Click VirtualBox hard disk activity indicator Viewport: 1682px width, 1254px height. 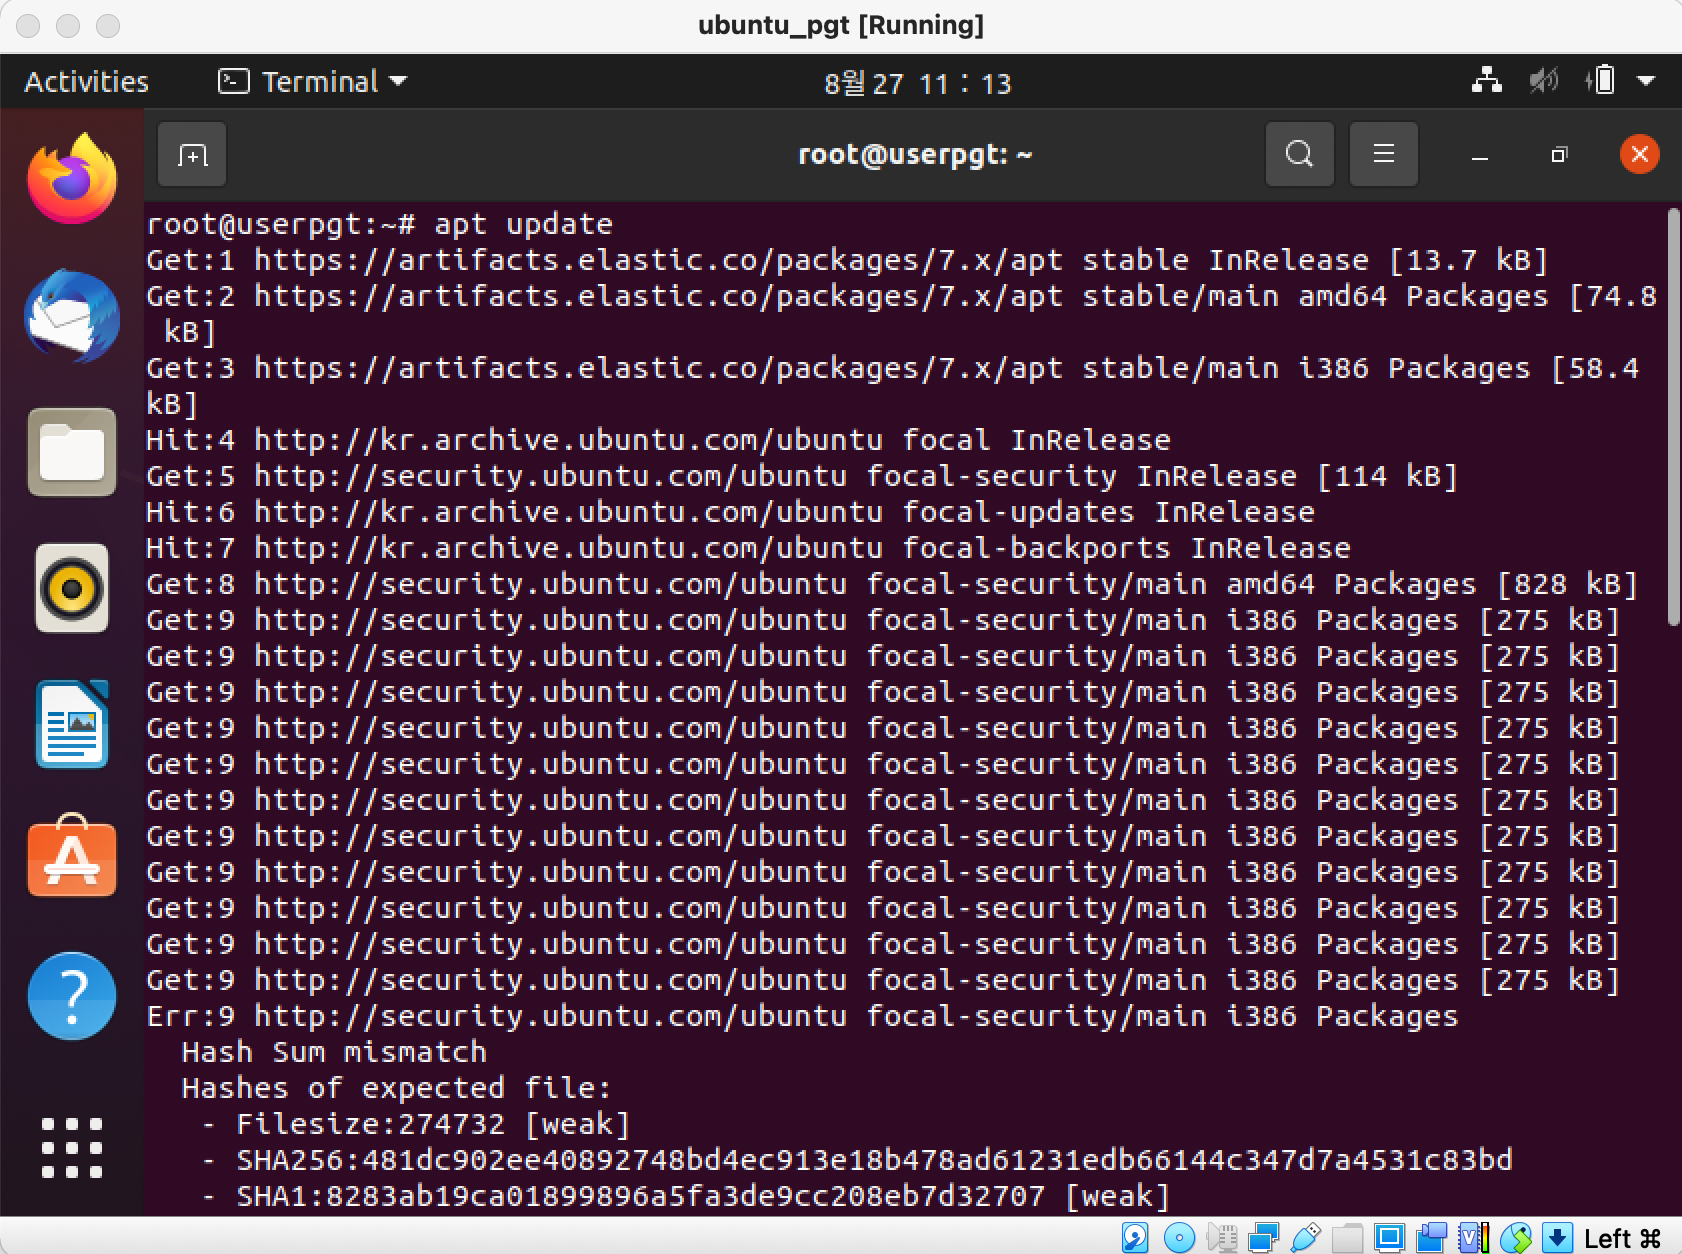1135,1238
